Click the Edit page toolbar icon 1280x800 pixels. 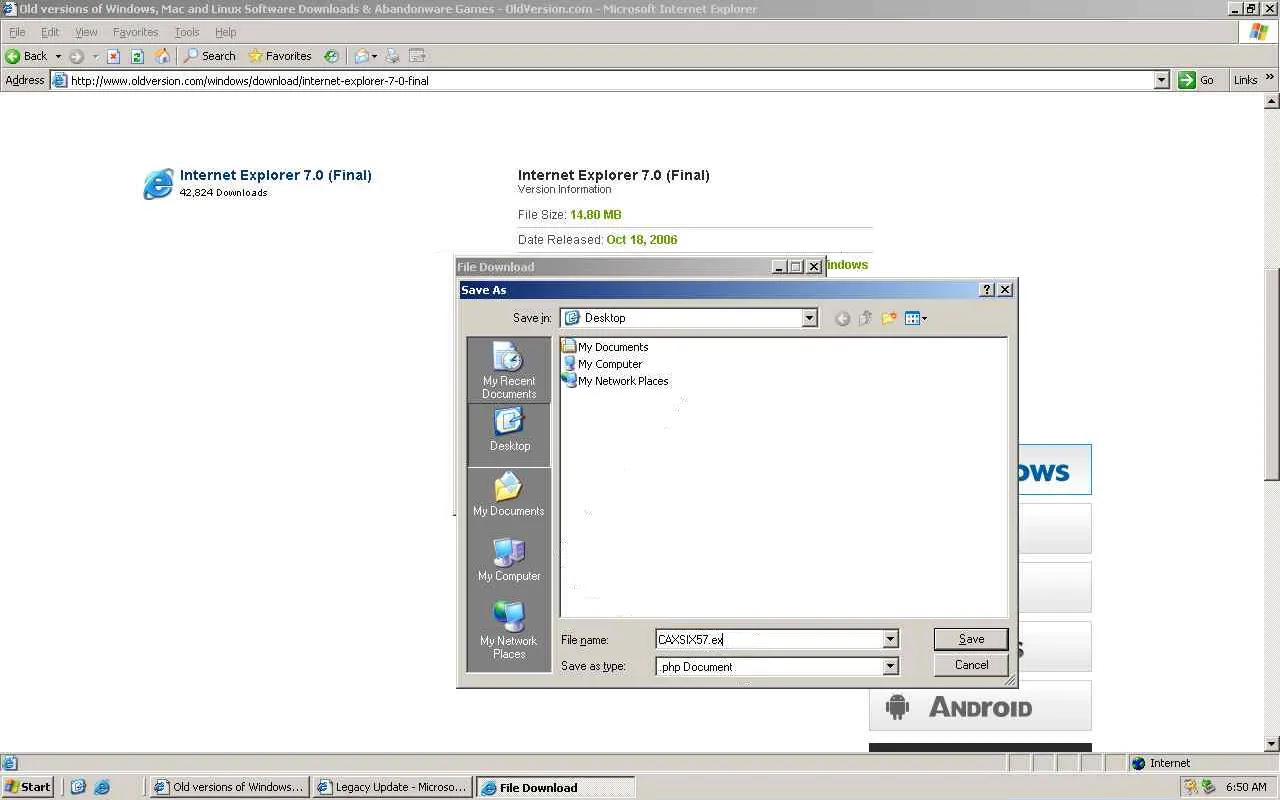pyautogui.click(x=417, y=56)
